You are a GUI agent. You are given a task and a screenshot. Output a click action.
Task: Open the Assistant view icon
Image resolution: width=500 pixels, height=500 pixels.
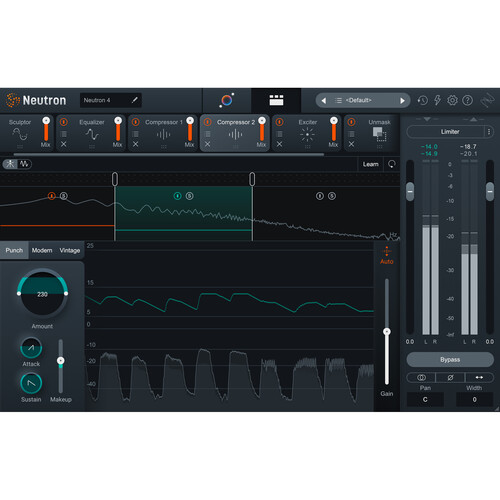click(x=227, y=100)
